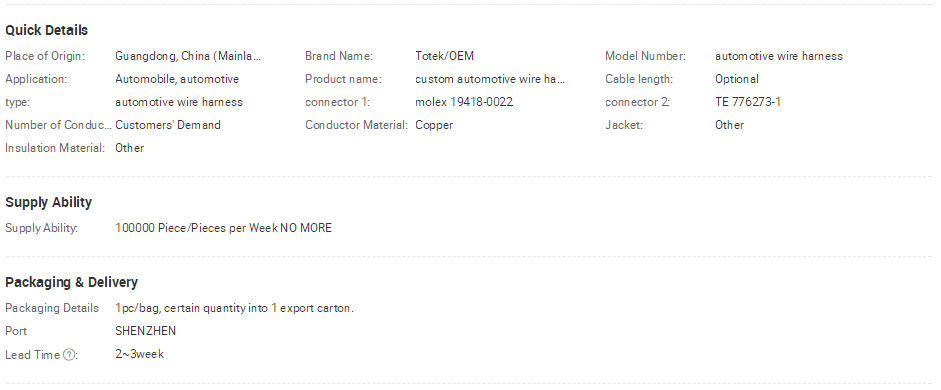Click the Packaging & Delivery heading
941x390 pixels.
tap(71, 283)
